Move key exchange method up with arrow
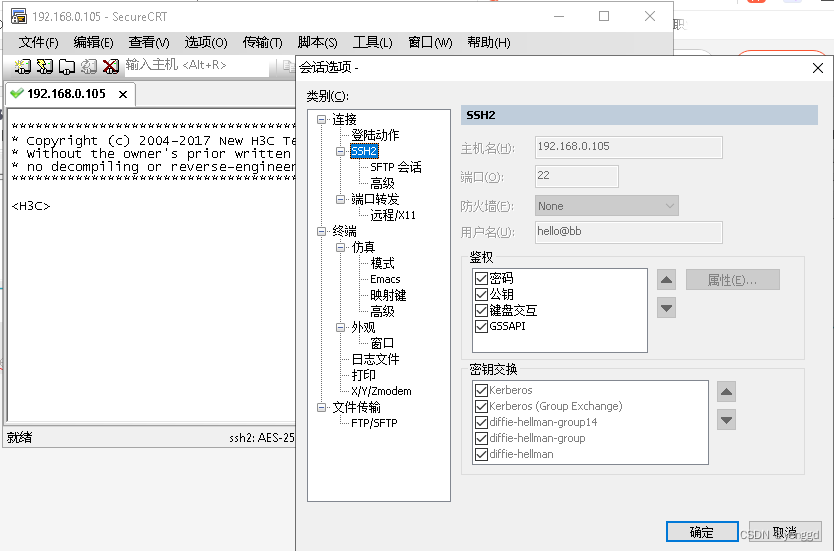This screenshot has width=834, height=551. [726, 392]
